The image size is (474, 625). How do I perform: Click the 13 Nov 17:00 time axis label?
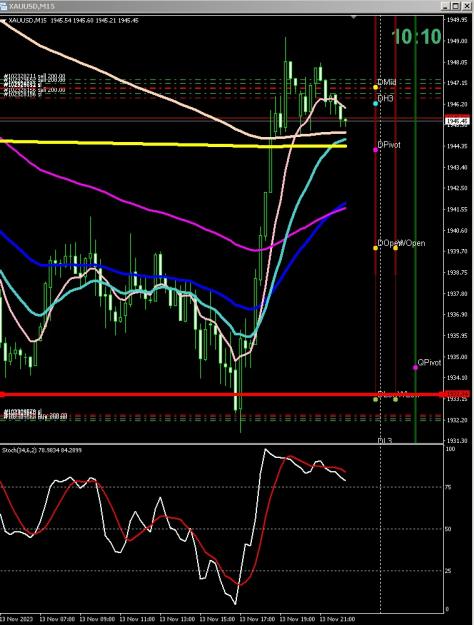[x=258, y=619]
